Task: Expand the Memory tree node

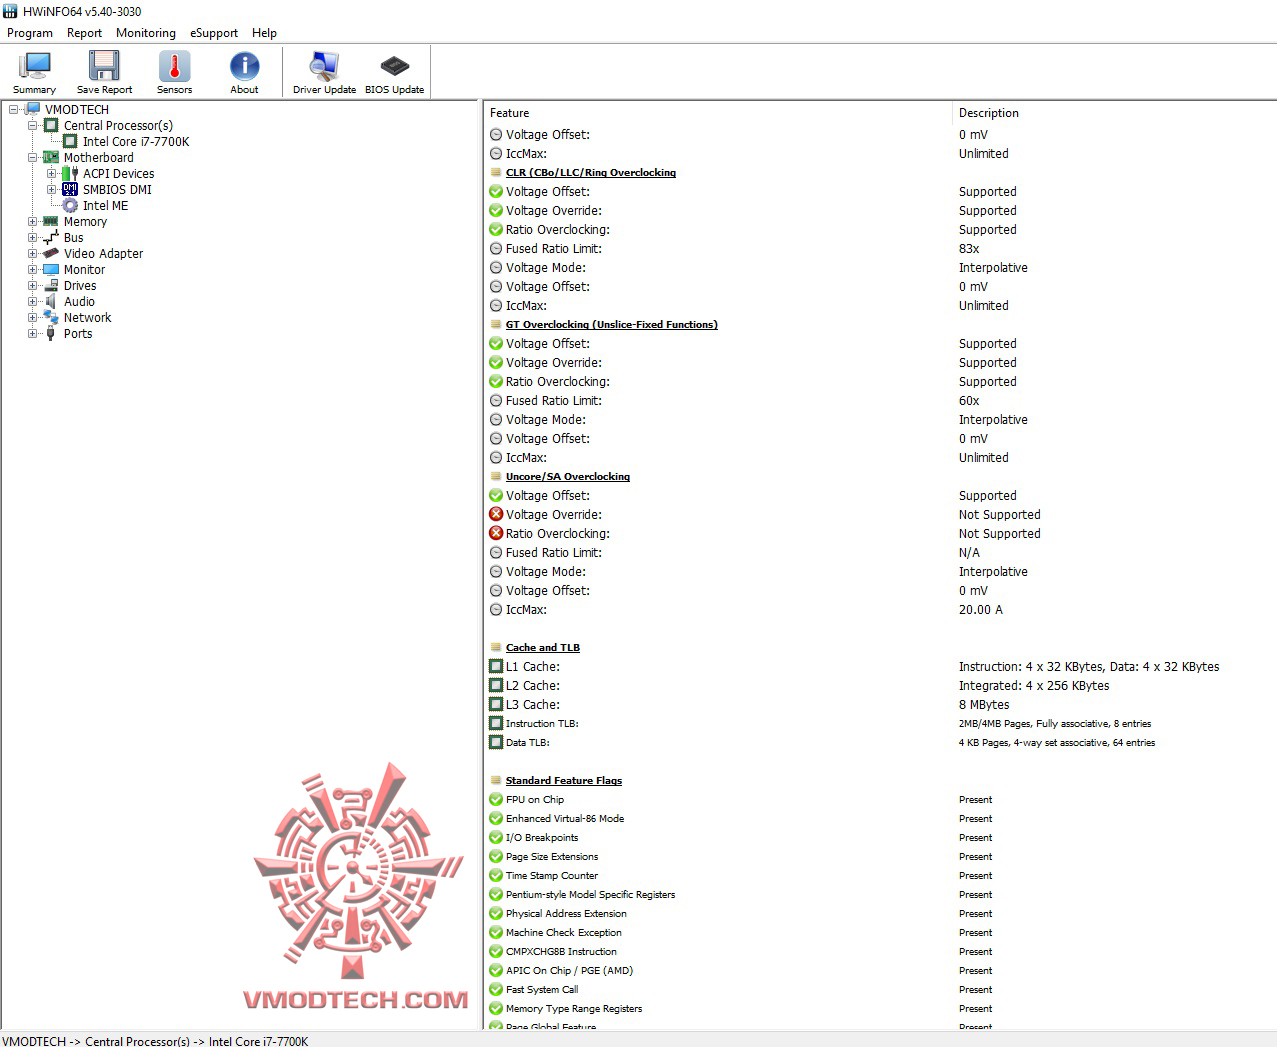Action: 32,222
